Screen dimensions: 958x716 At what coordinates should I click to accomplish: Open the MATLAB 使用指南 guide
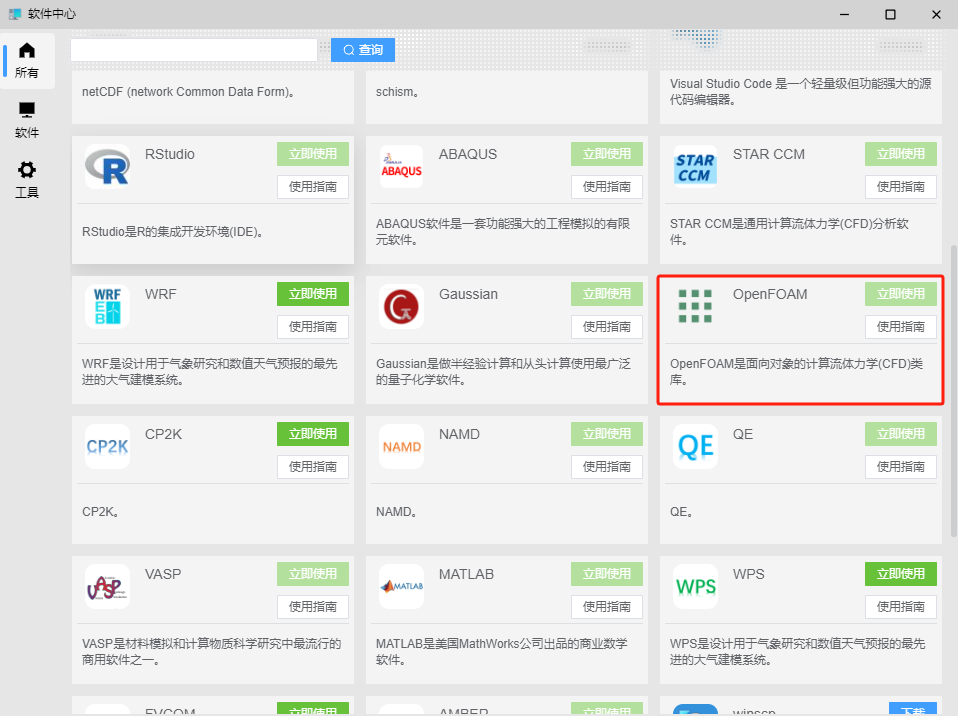click(x=607, y=607)
